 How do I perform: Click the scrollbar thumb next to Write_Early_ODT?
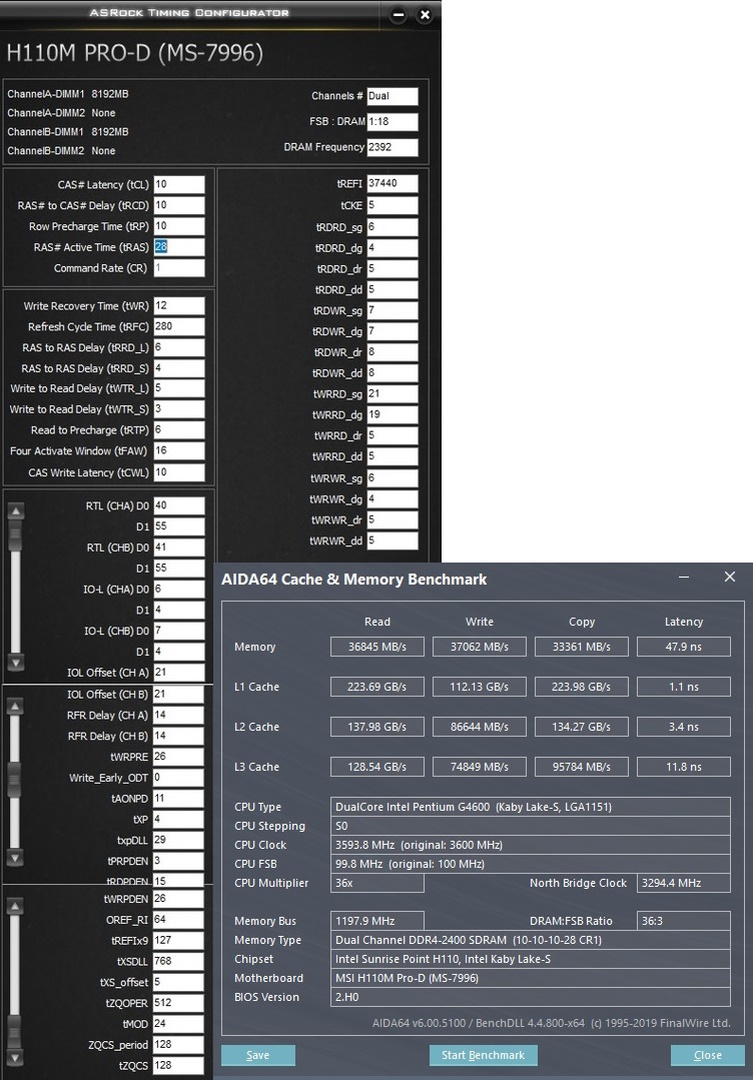pyautogui.click(x=16, y=780)
